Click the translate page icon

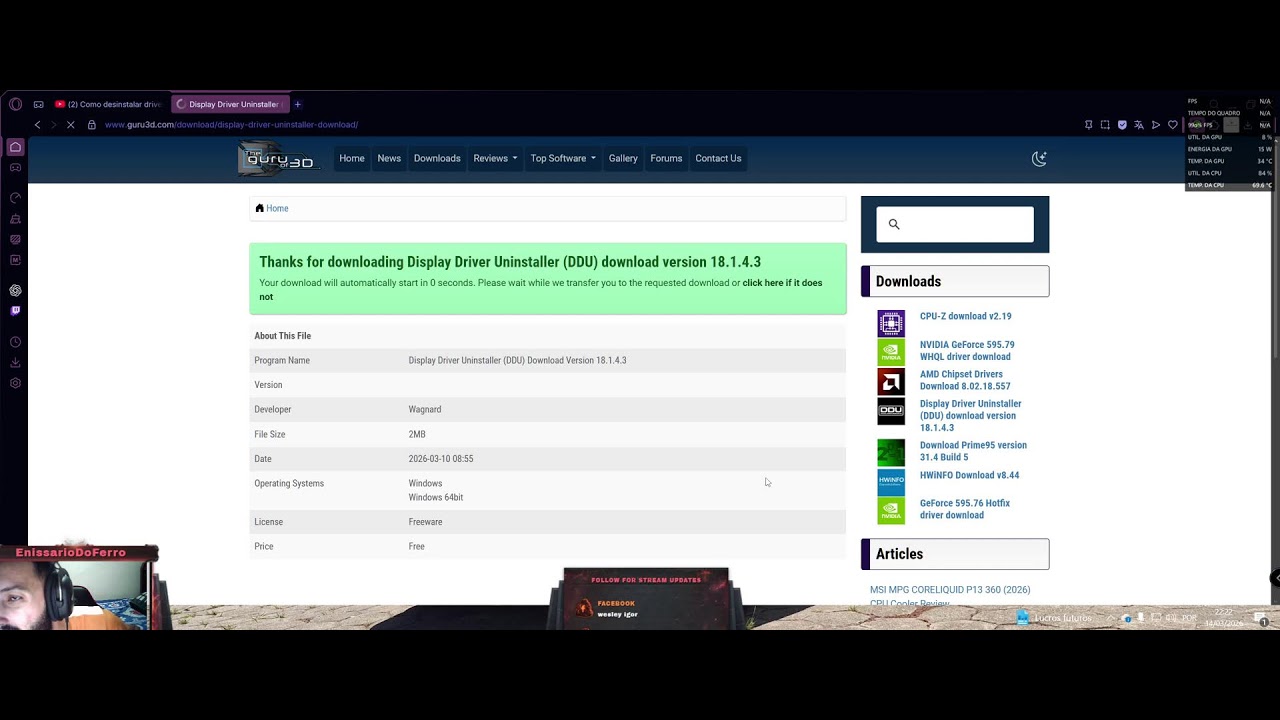click(1139, 125)
